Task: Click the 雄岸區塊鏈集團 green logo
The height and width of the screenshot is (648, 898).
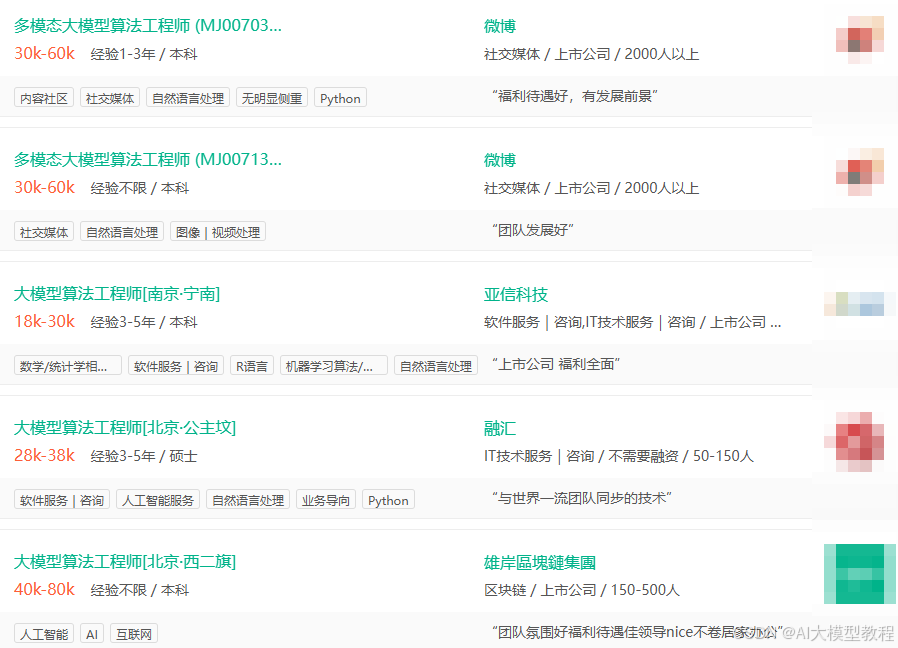Action: (x=860, y=574)
